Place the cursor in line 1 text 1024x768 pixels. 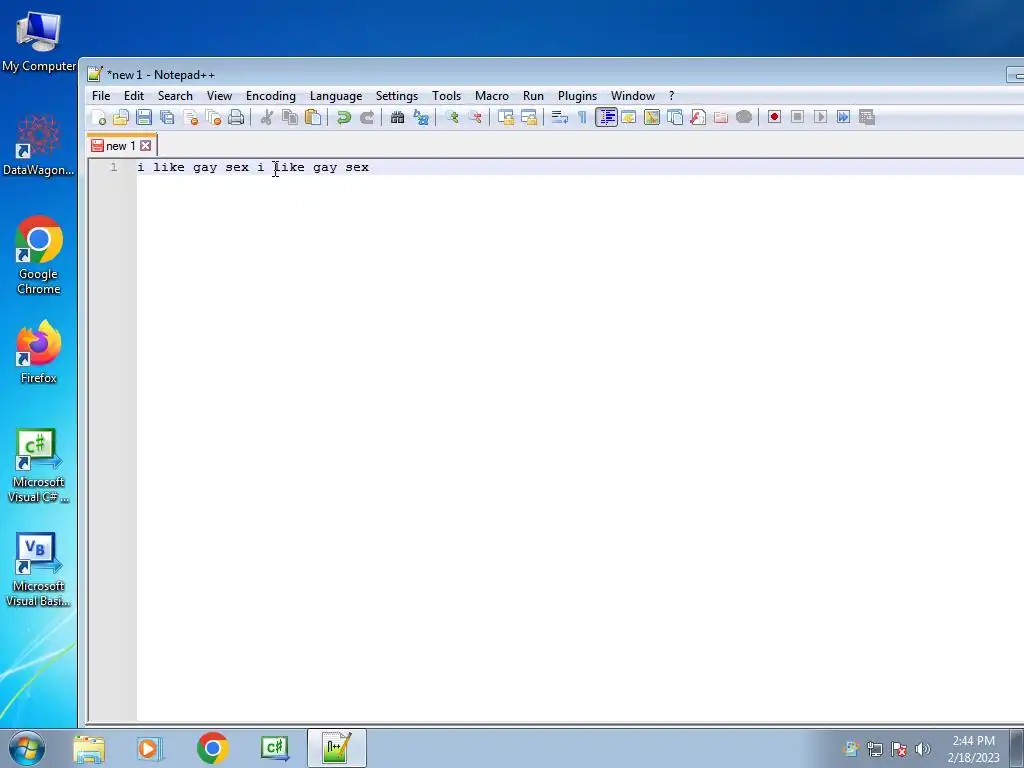click(253, 168)
